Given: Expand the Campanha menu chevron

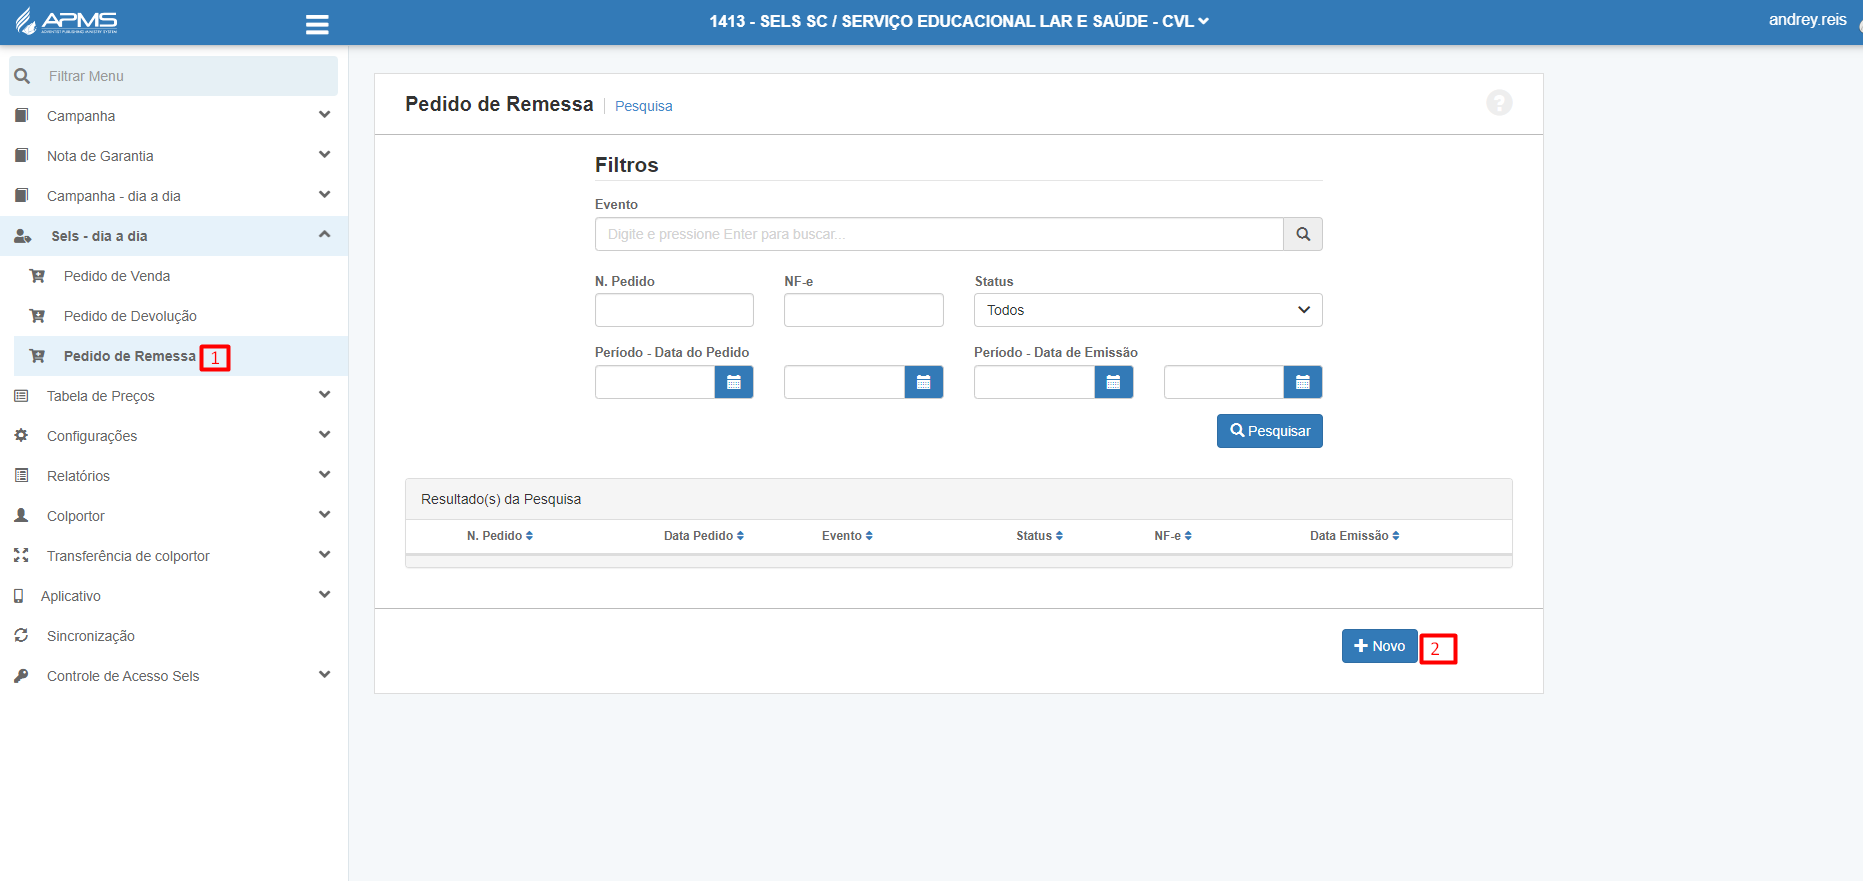Looking at the screenshot, I should pos(324,115).
